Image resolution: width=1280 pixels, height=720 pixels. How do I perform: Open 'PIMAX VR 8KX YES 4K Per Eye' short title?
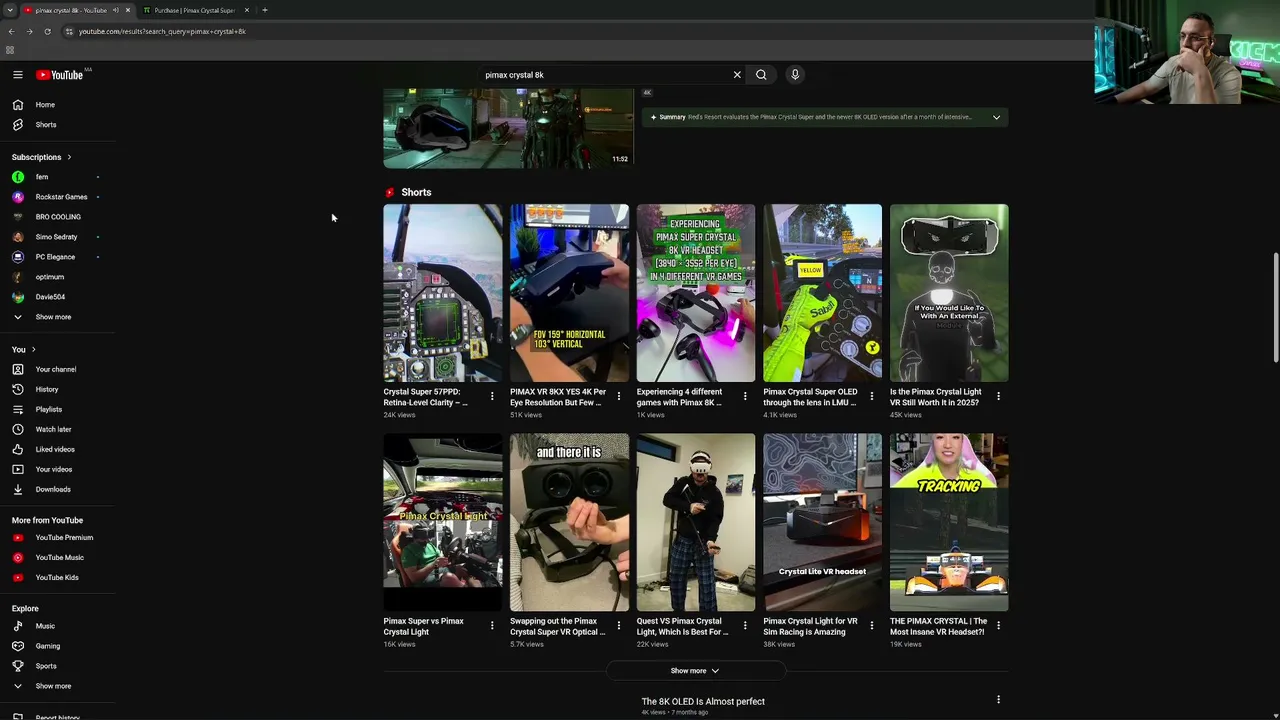click(x=558, y=397)
